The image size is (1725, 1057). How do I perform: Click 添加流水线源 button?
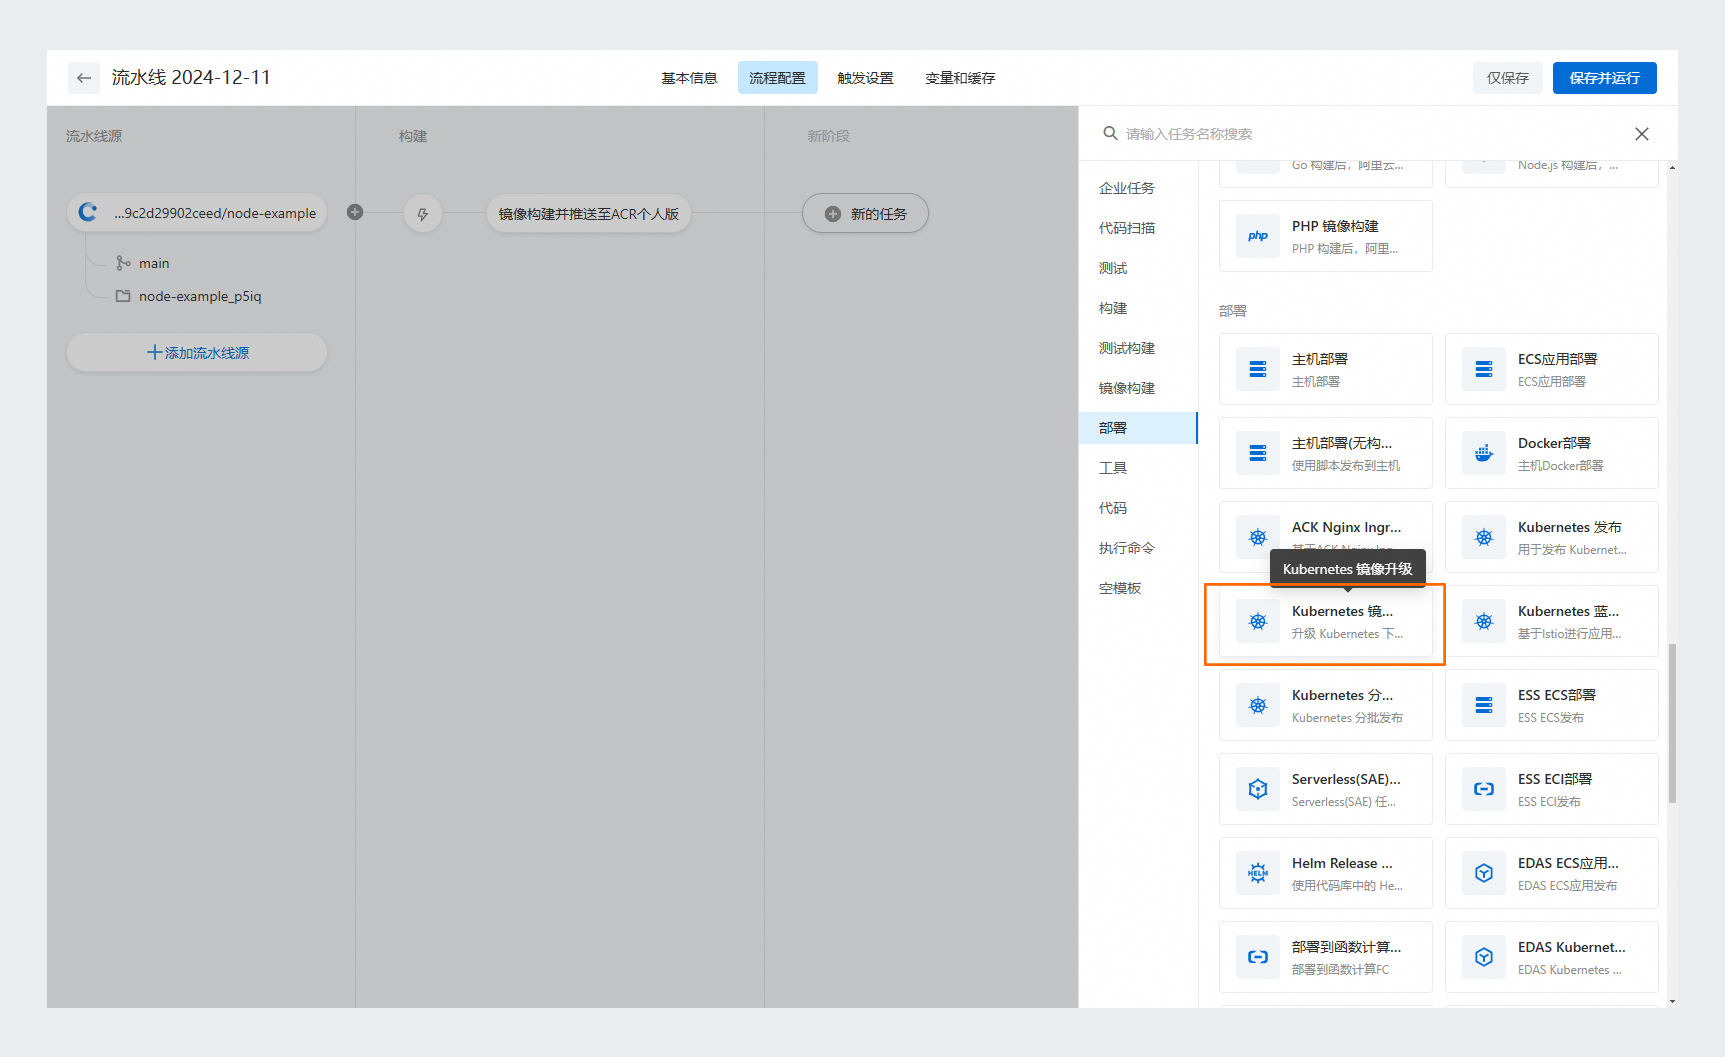coord(197,352)
